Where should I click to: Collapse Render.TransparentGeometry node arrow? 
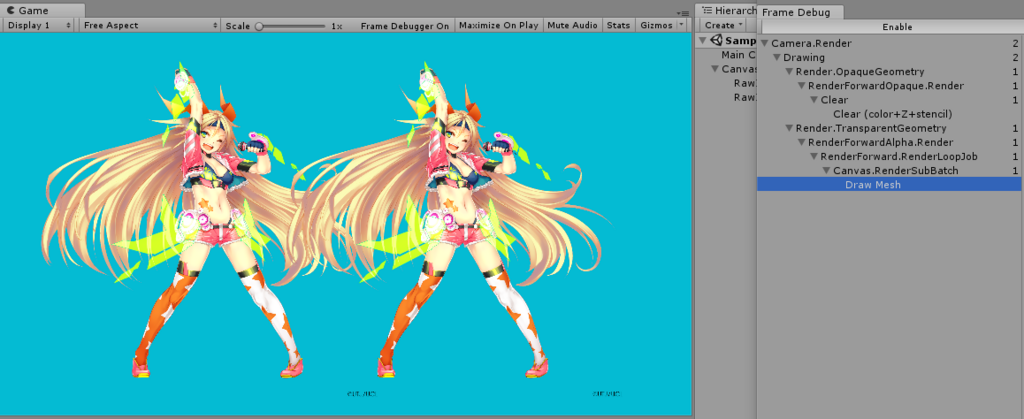click(790, 129)
